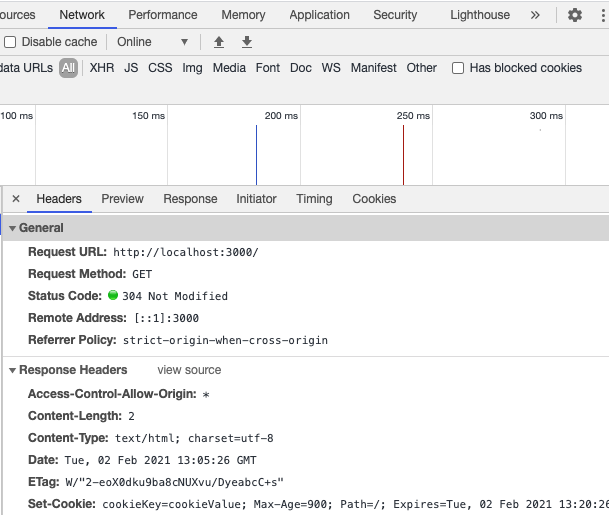This screenshot has width=609, height=515.
Task: Select the Preview detail tab
Action: [x=122, y=199]
